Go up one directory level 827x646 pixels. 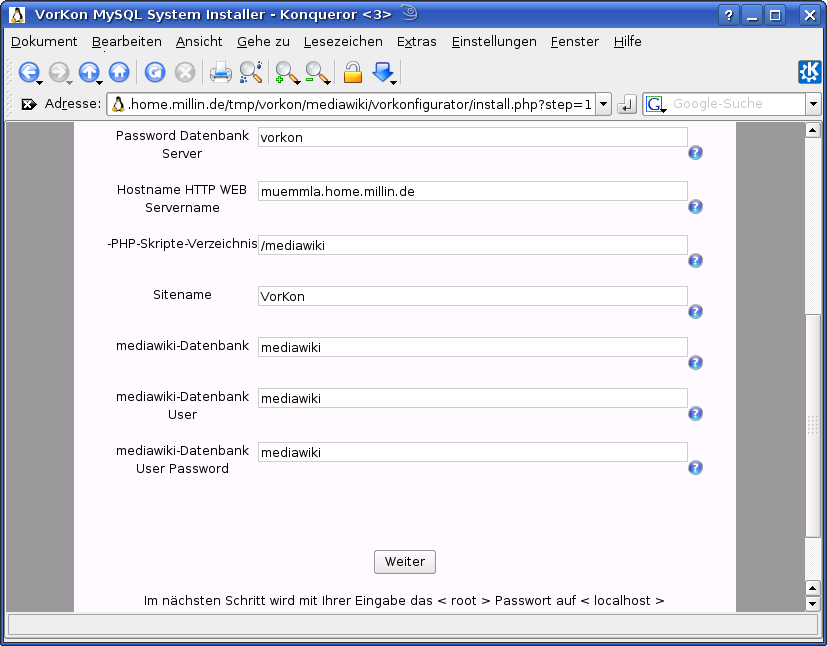pyautogui.click(x=89, y=72)
